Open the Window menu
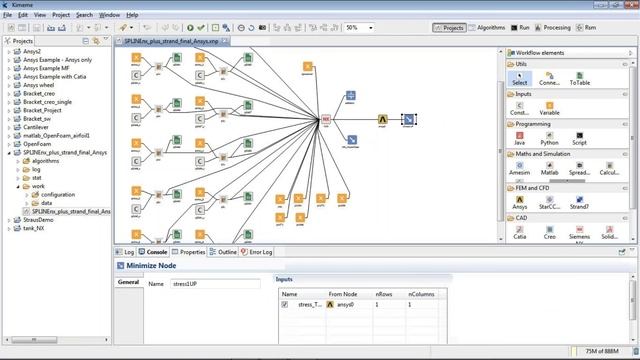Image resolution: width=640 pixels, height=360 pixels. [109, 15]
